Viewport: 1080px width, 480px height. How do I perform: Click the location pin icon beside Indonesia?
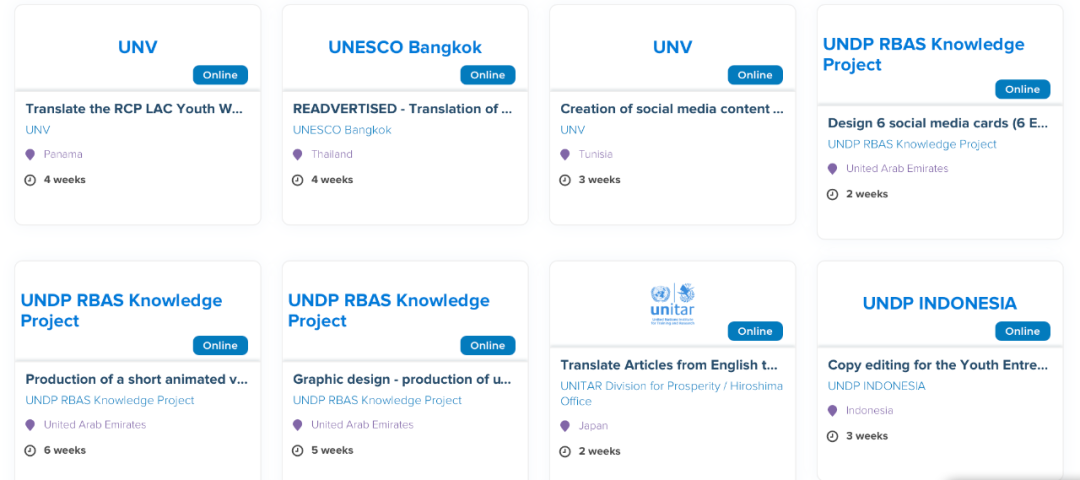coord(832,411)
